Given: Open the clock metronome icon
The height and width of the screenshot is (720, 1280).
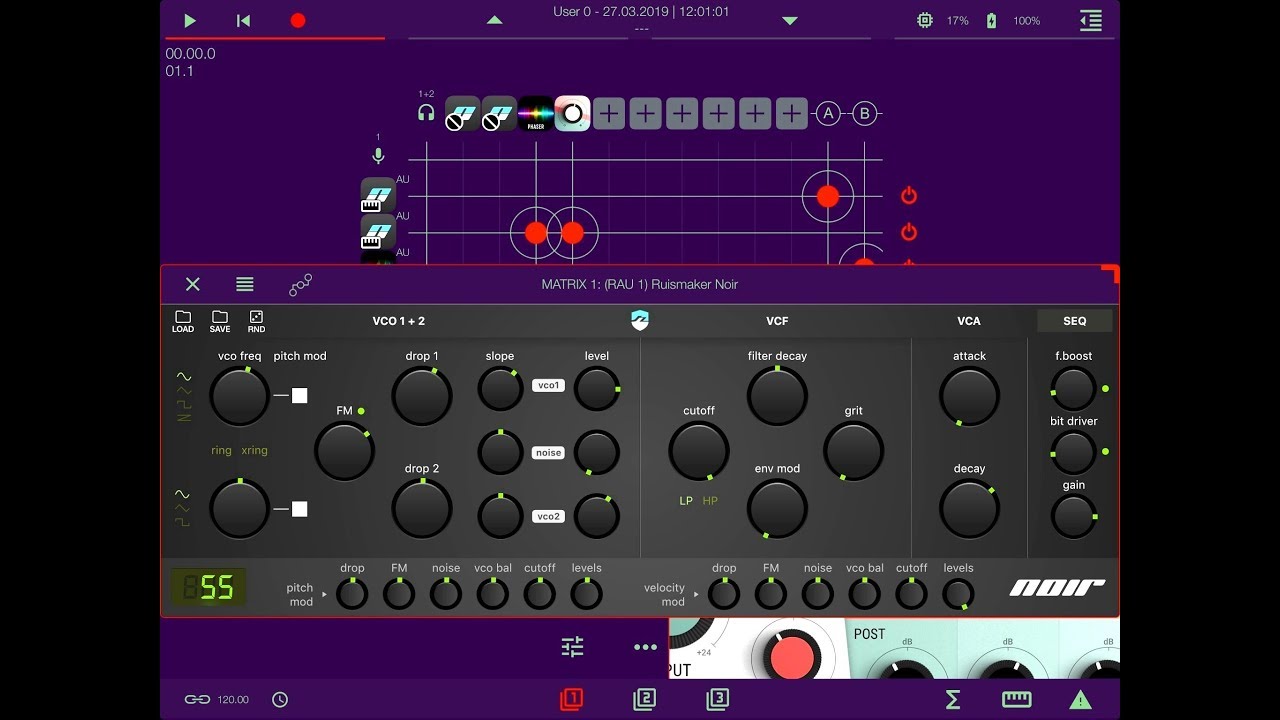Looking at the screenshot, I should click(x=280, y=700).
